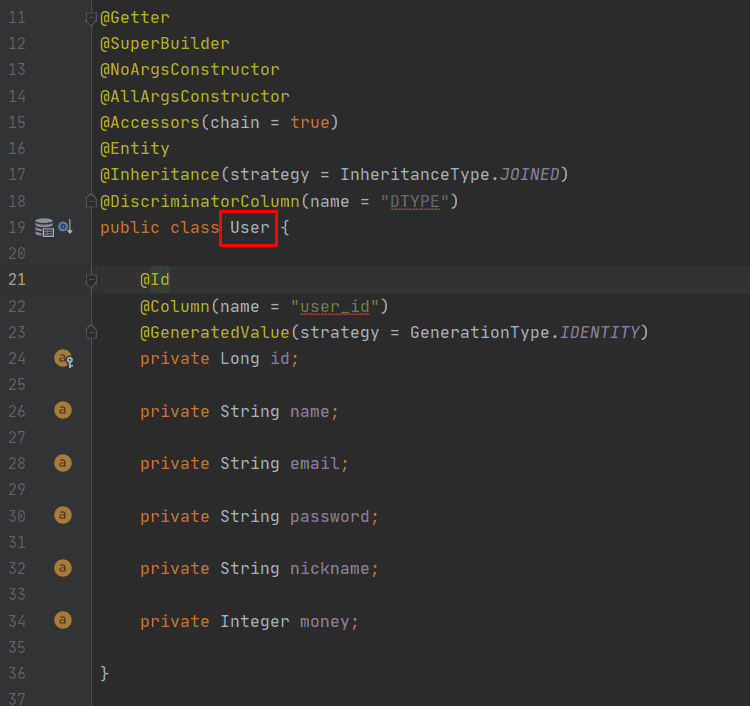Click the @Inheritance annotation
Image resolution: width=750 pixels, height=706 pixels.
[160, 175]
